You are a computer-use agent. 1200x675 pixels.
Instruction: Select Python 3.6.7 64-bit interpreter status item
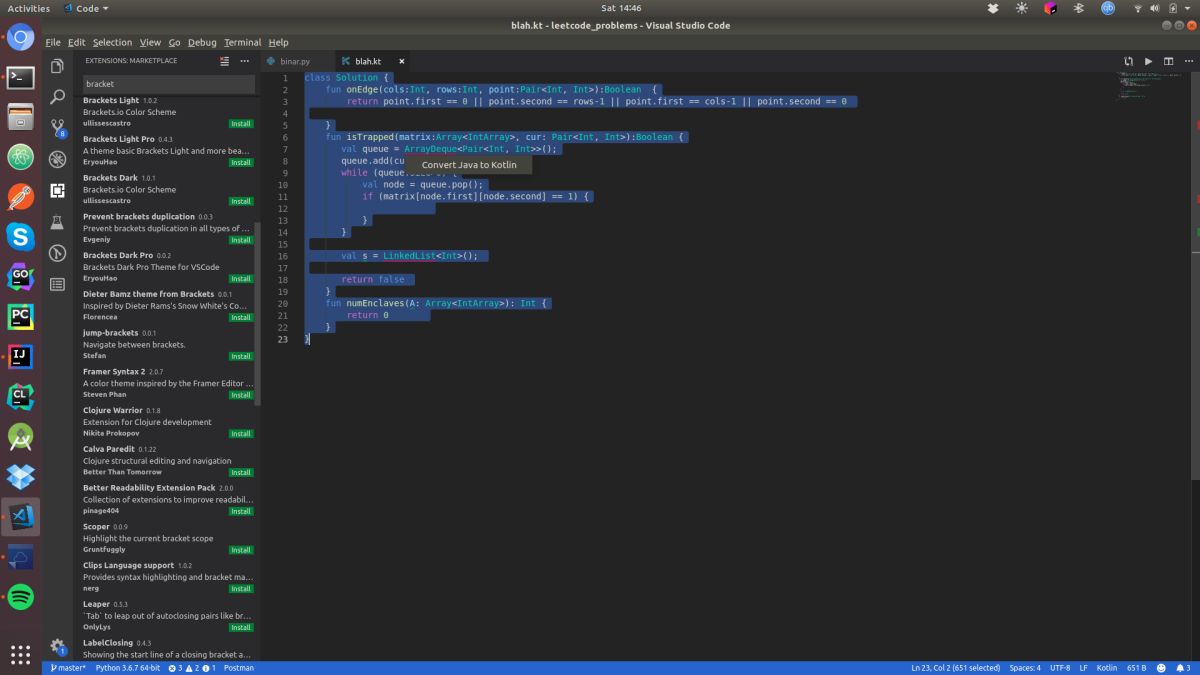click(x=127, y=667)
